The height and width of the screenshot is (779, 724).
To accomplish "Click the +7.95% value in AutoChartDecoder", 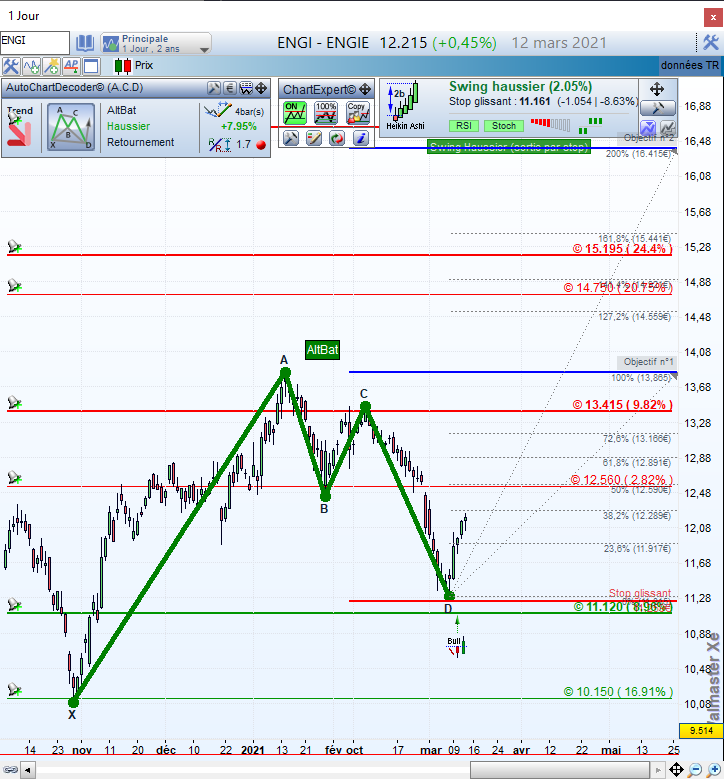I will pyautogui.click(x=239, y=127).
